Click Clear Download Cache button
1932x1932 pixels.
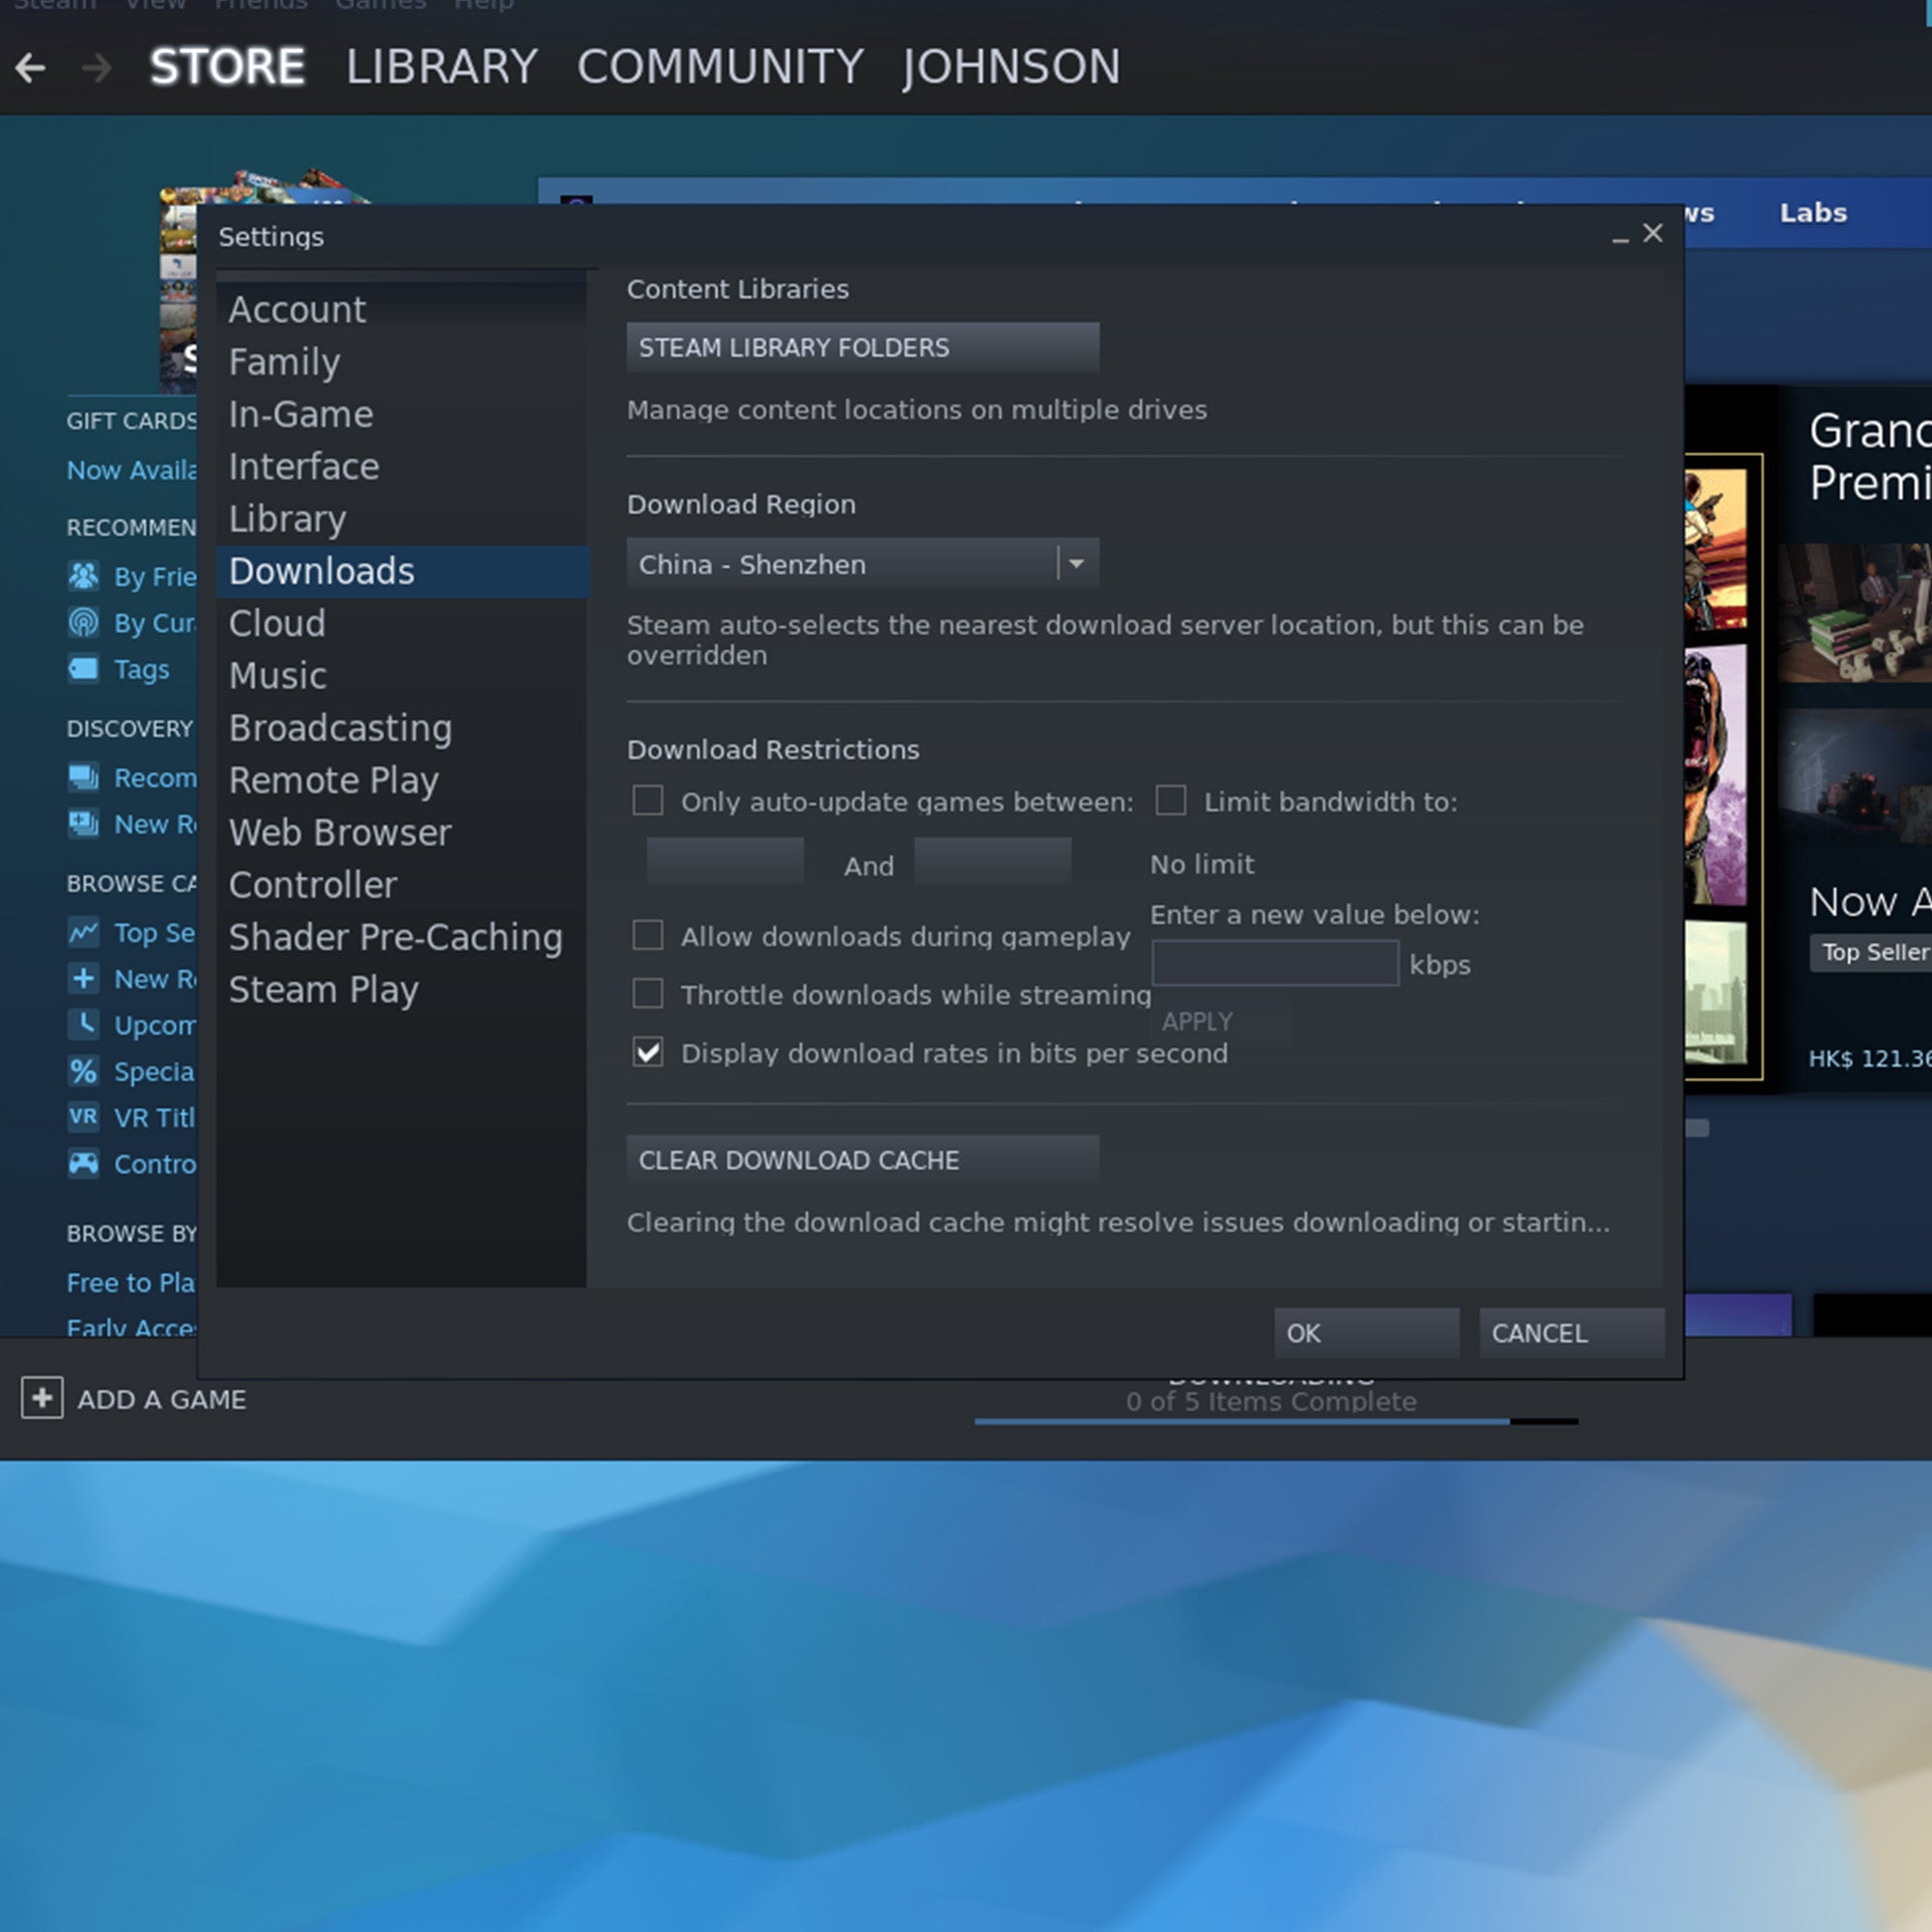pos(863,1160)
